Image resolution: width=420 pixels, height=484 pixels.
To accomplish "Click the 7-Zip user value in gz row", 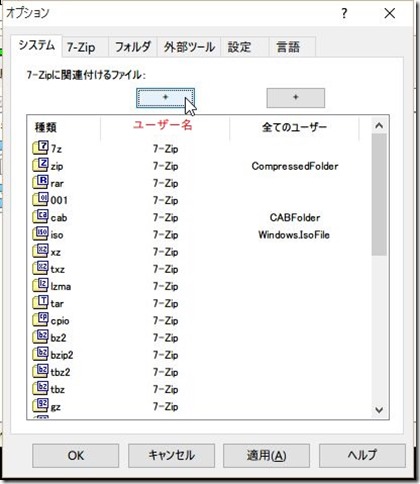I will tap(166, 407).
